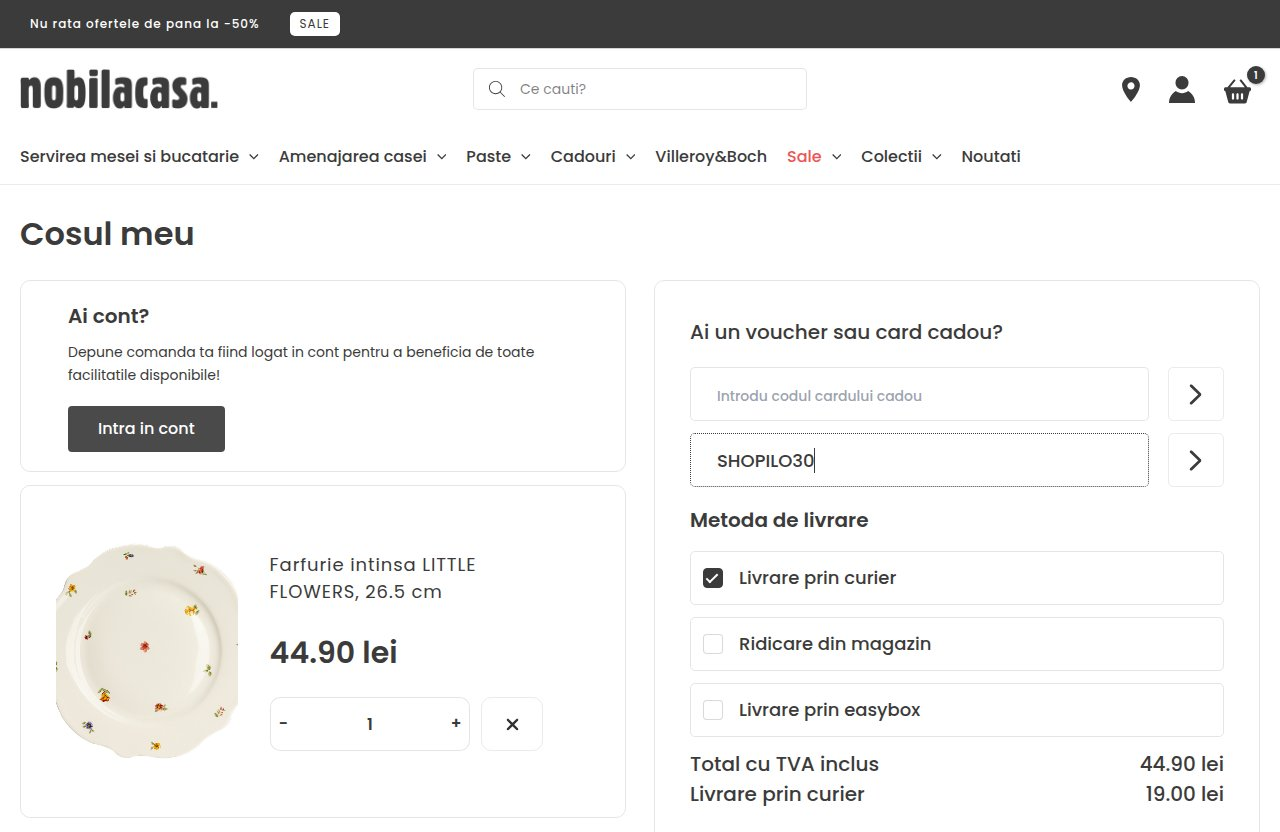
Task: Click the search magnifier icon
Action: [x=496, y=89]
